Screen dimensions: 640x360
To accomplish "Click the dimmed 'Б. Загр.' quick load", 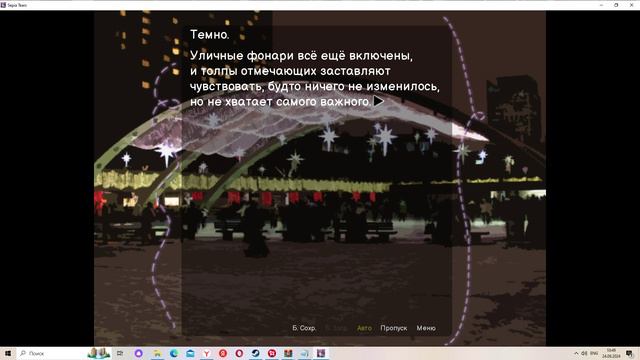I will click(336, 328).
